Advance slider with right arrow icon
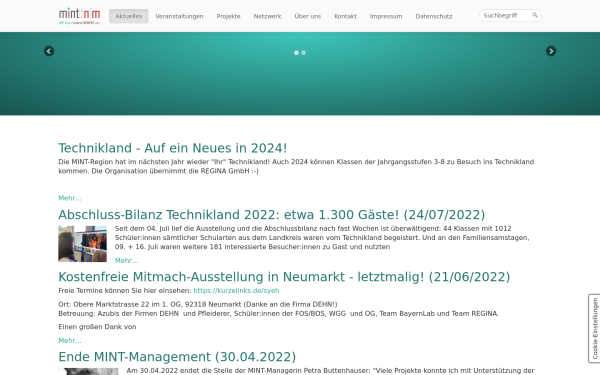600x375 pixels. tap(551, 51)
